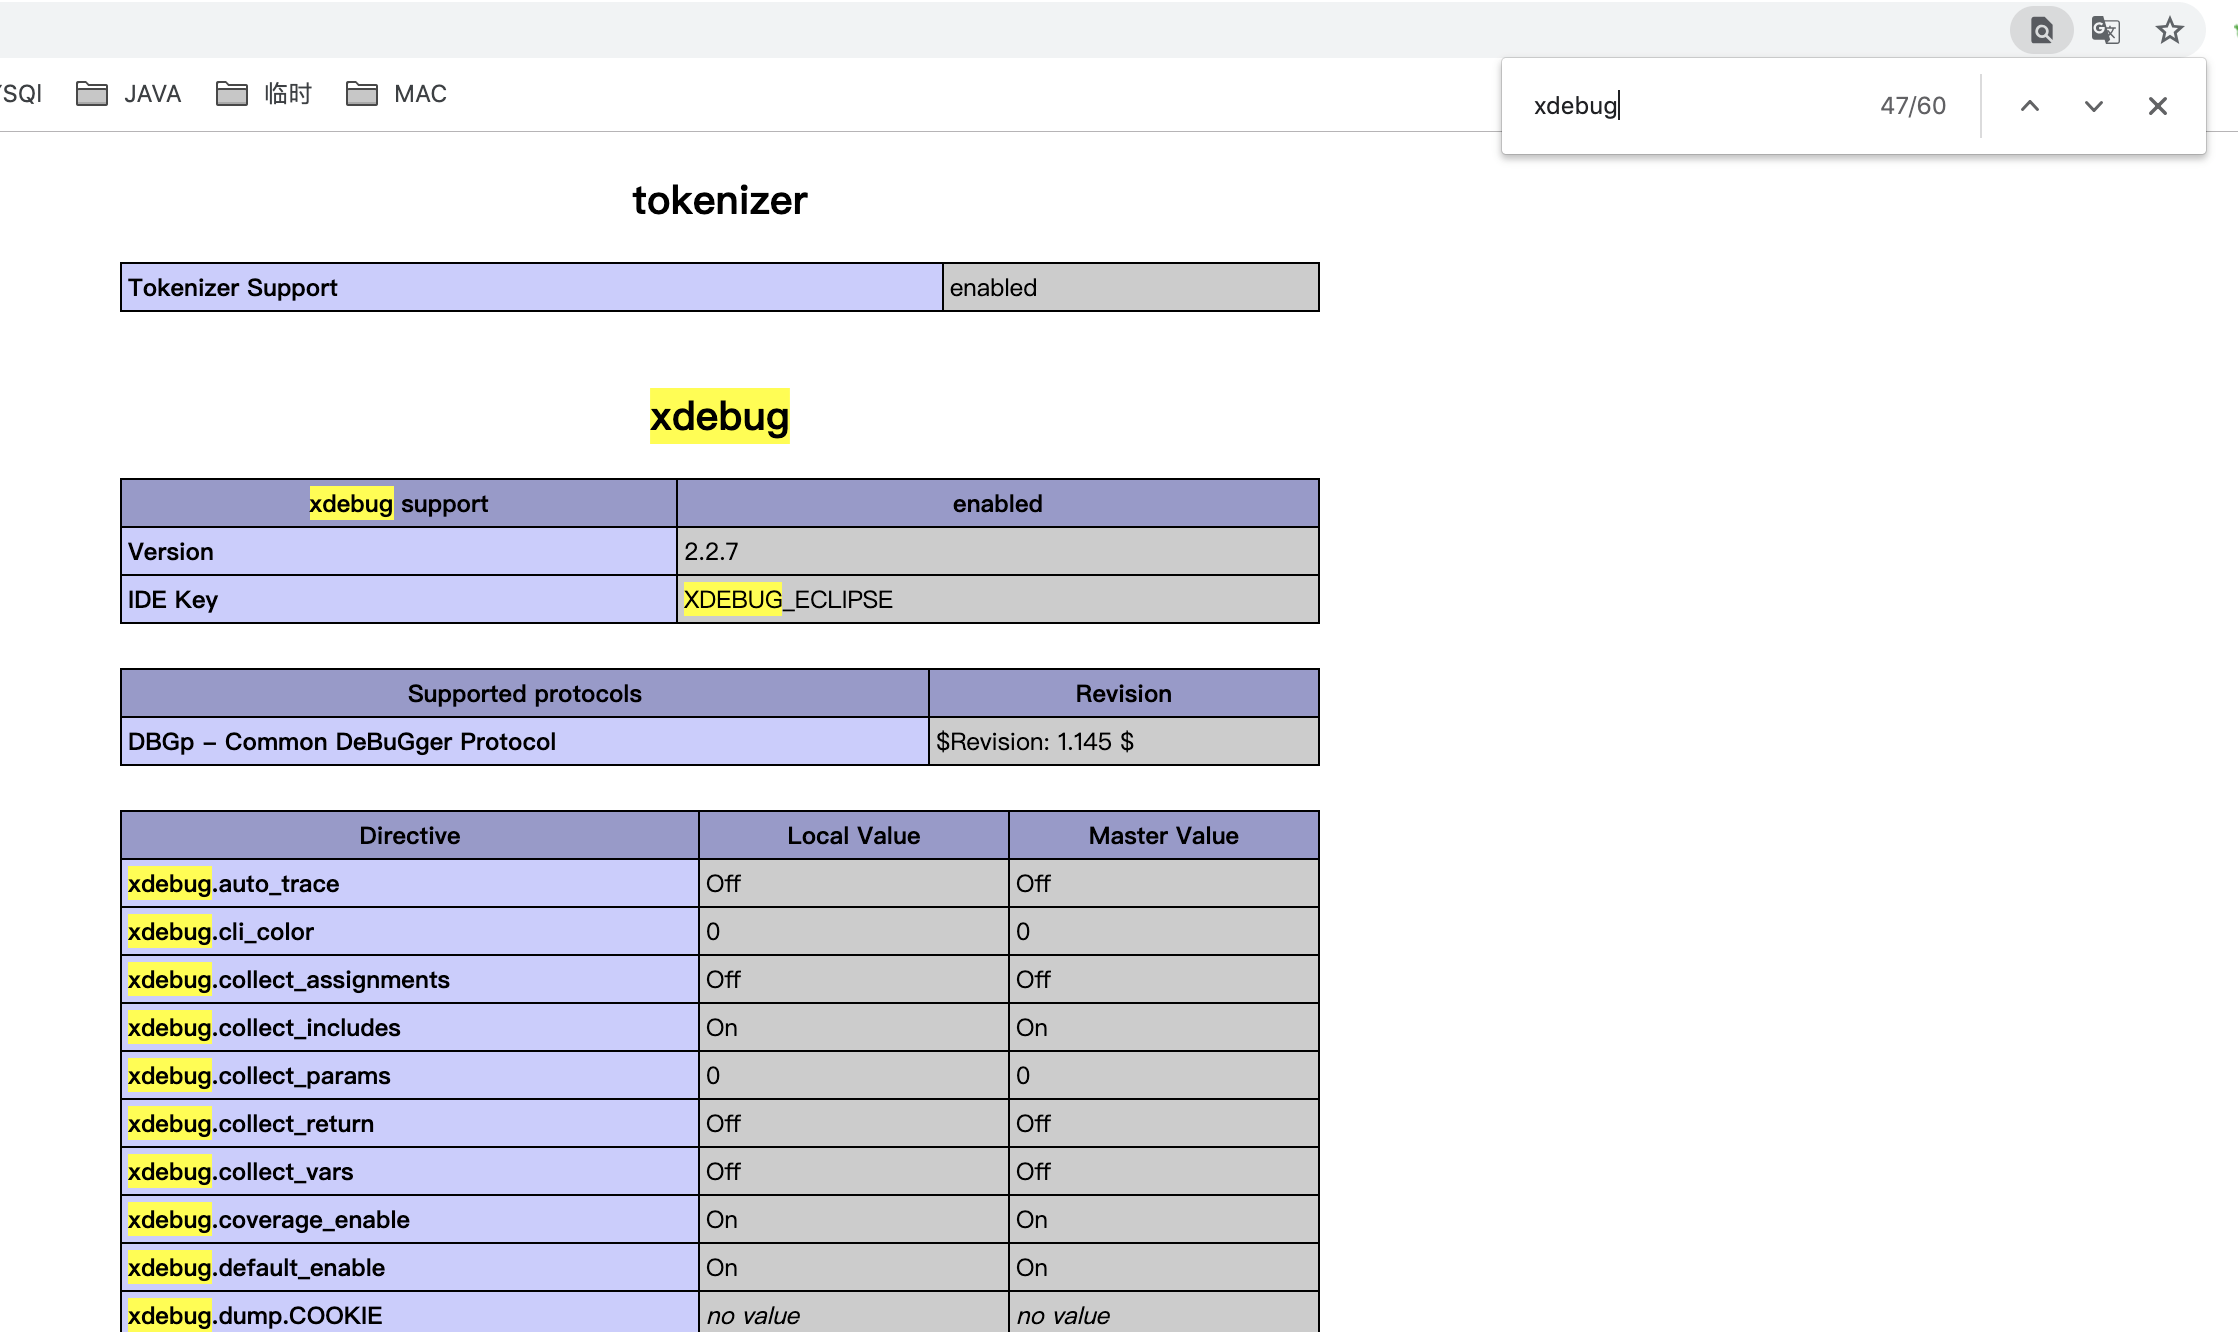The height and width of the screenshot is (1332, 2238).
Task: Close the find bar
Action: (2157, 106)
